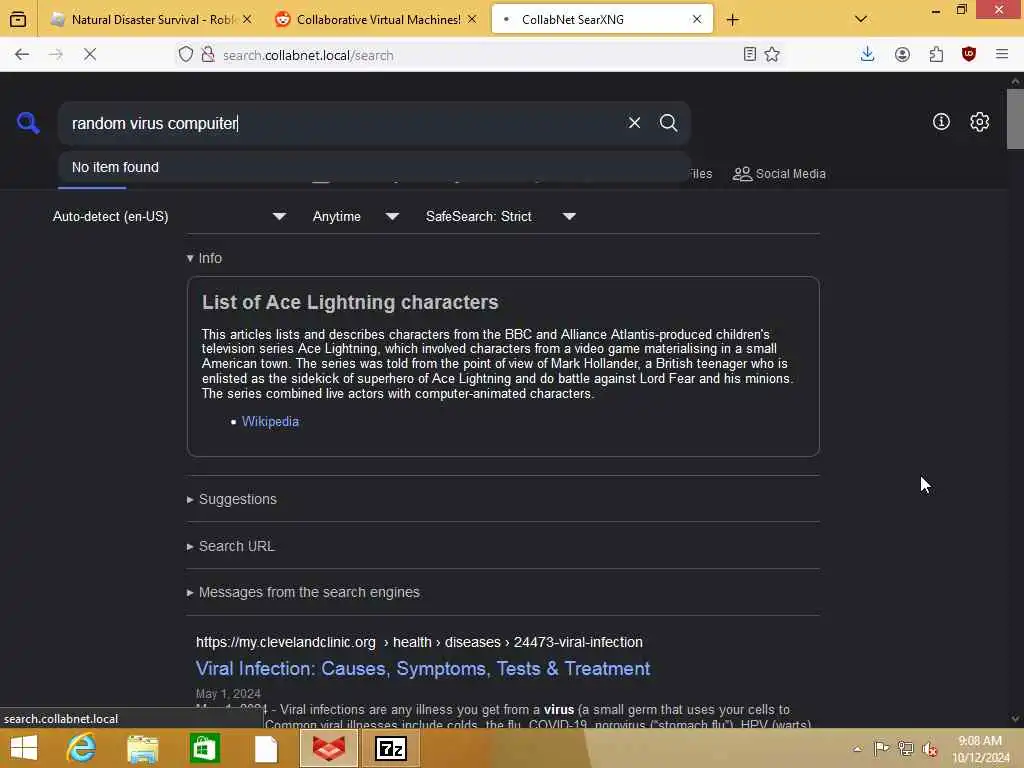Open the SearXNG about info icon
Viewport: 1024px width, 768px height.
(x=941, y=121)
